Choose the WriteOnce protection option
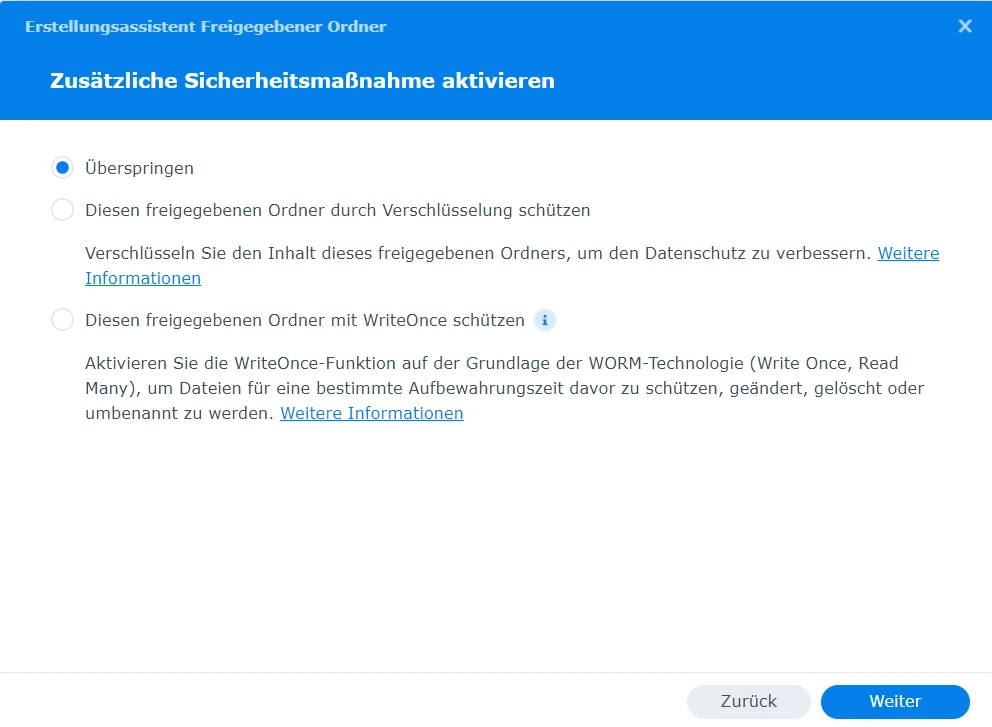Viewport: 992px width, 727px height. 62,320
